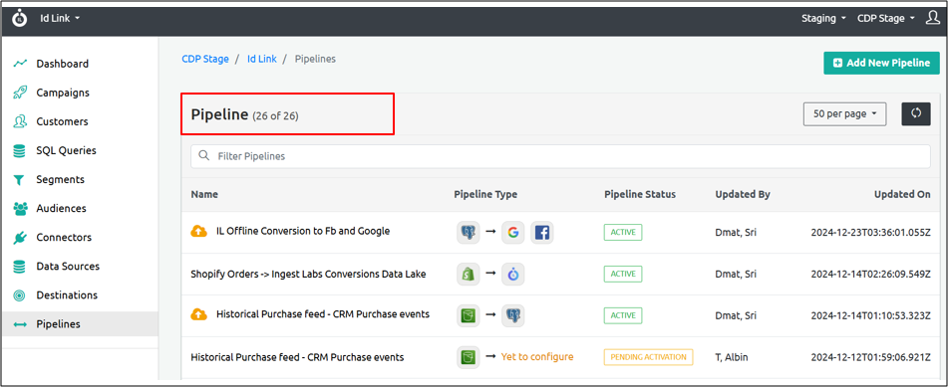
Task: Click the Name column header
Action: pos(204,195)
